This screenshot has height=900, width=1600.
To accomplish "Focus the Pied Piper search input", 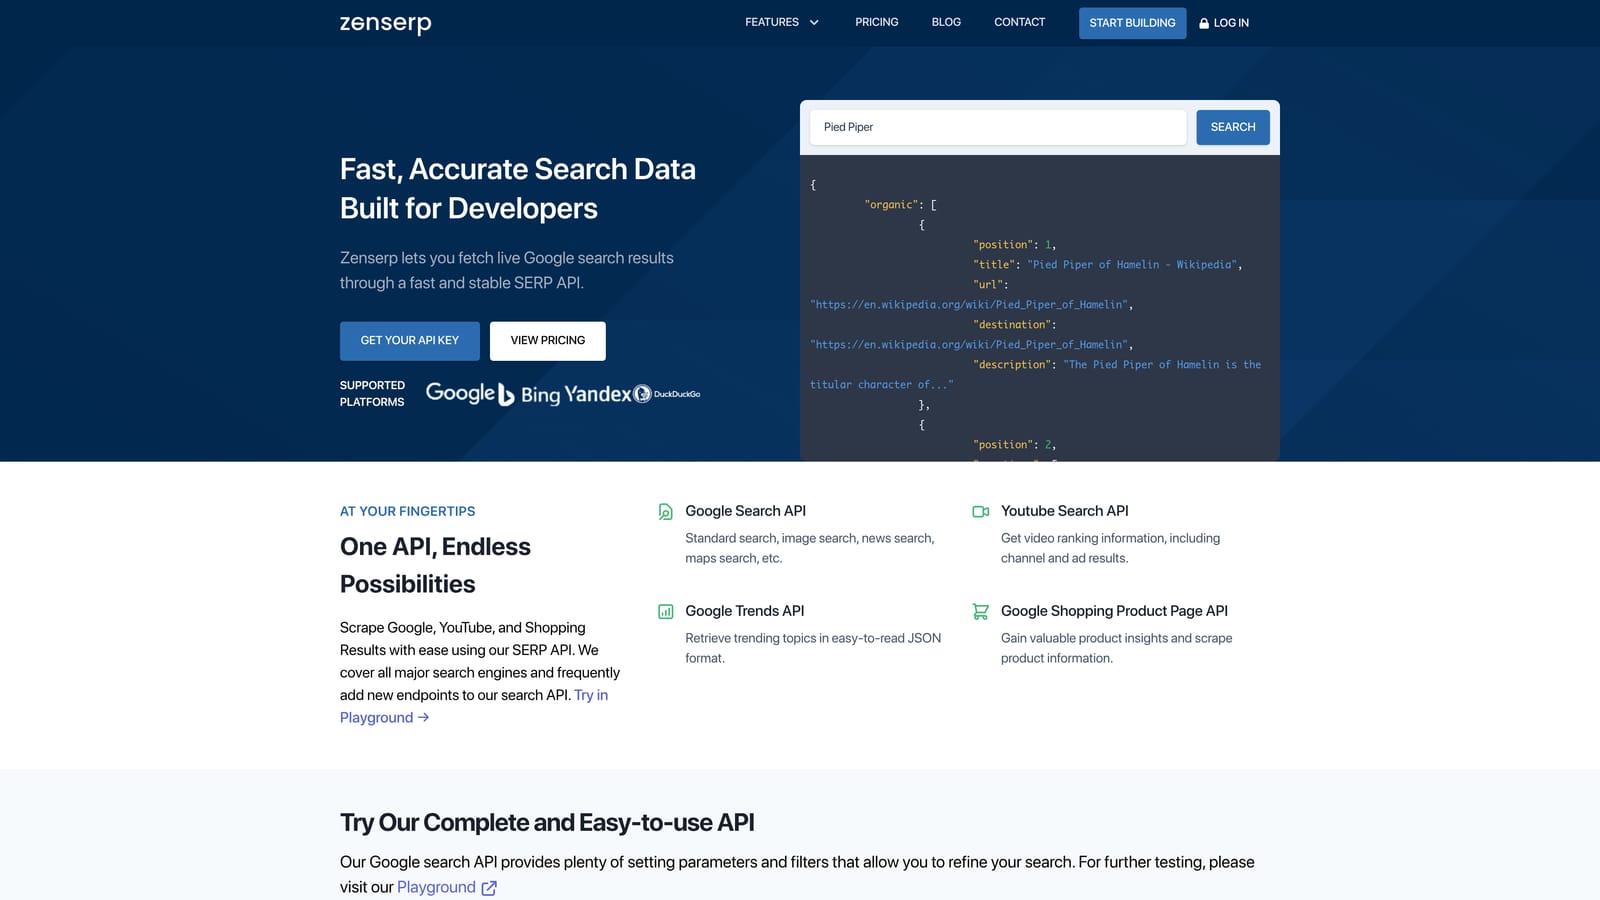I will click(998, 127).
